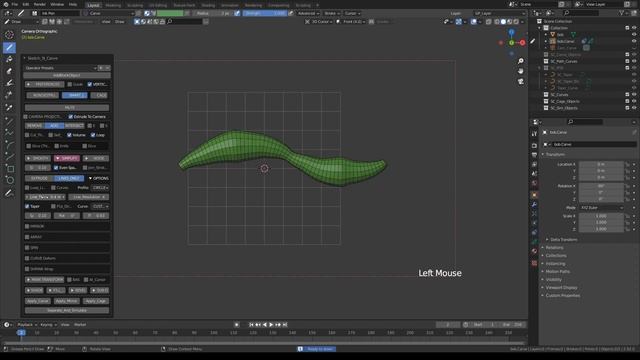640x360 pixels.
Task: Enable the Mirror checkbox
Action: [x=27, y=226]
